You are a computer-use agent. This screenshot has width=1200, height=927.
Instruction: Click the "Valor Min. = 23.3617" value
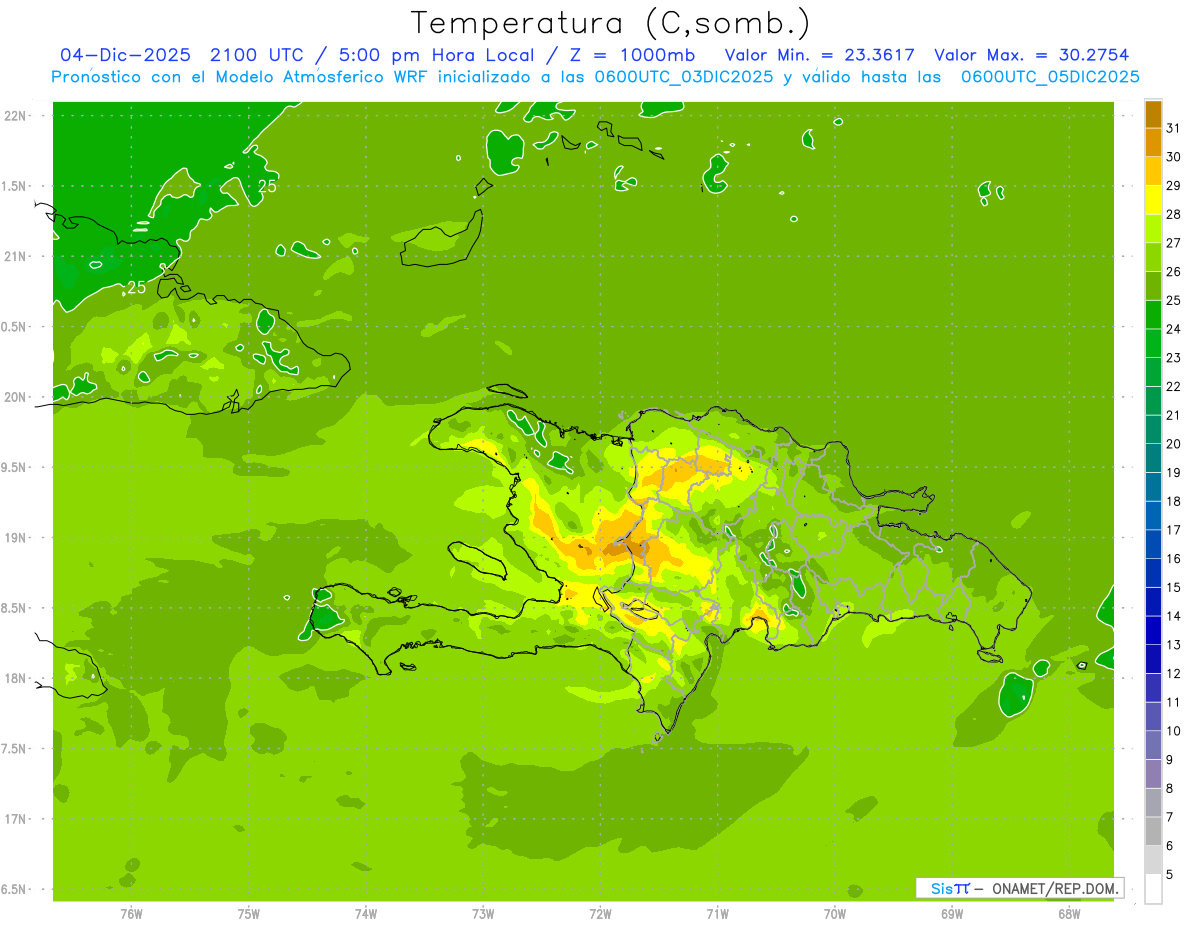coord(820,55)
